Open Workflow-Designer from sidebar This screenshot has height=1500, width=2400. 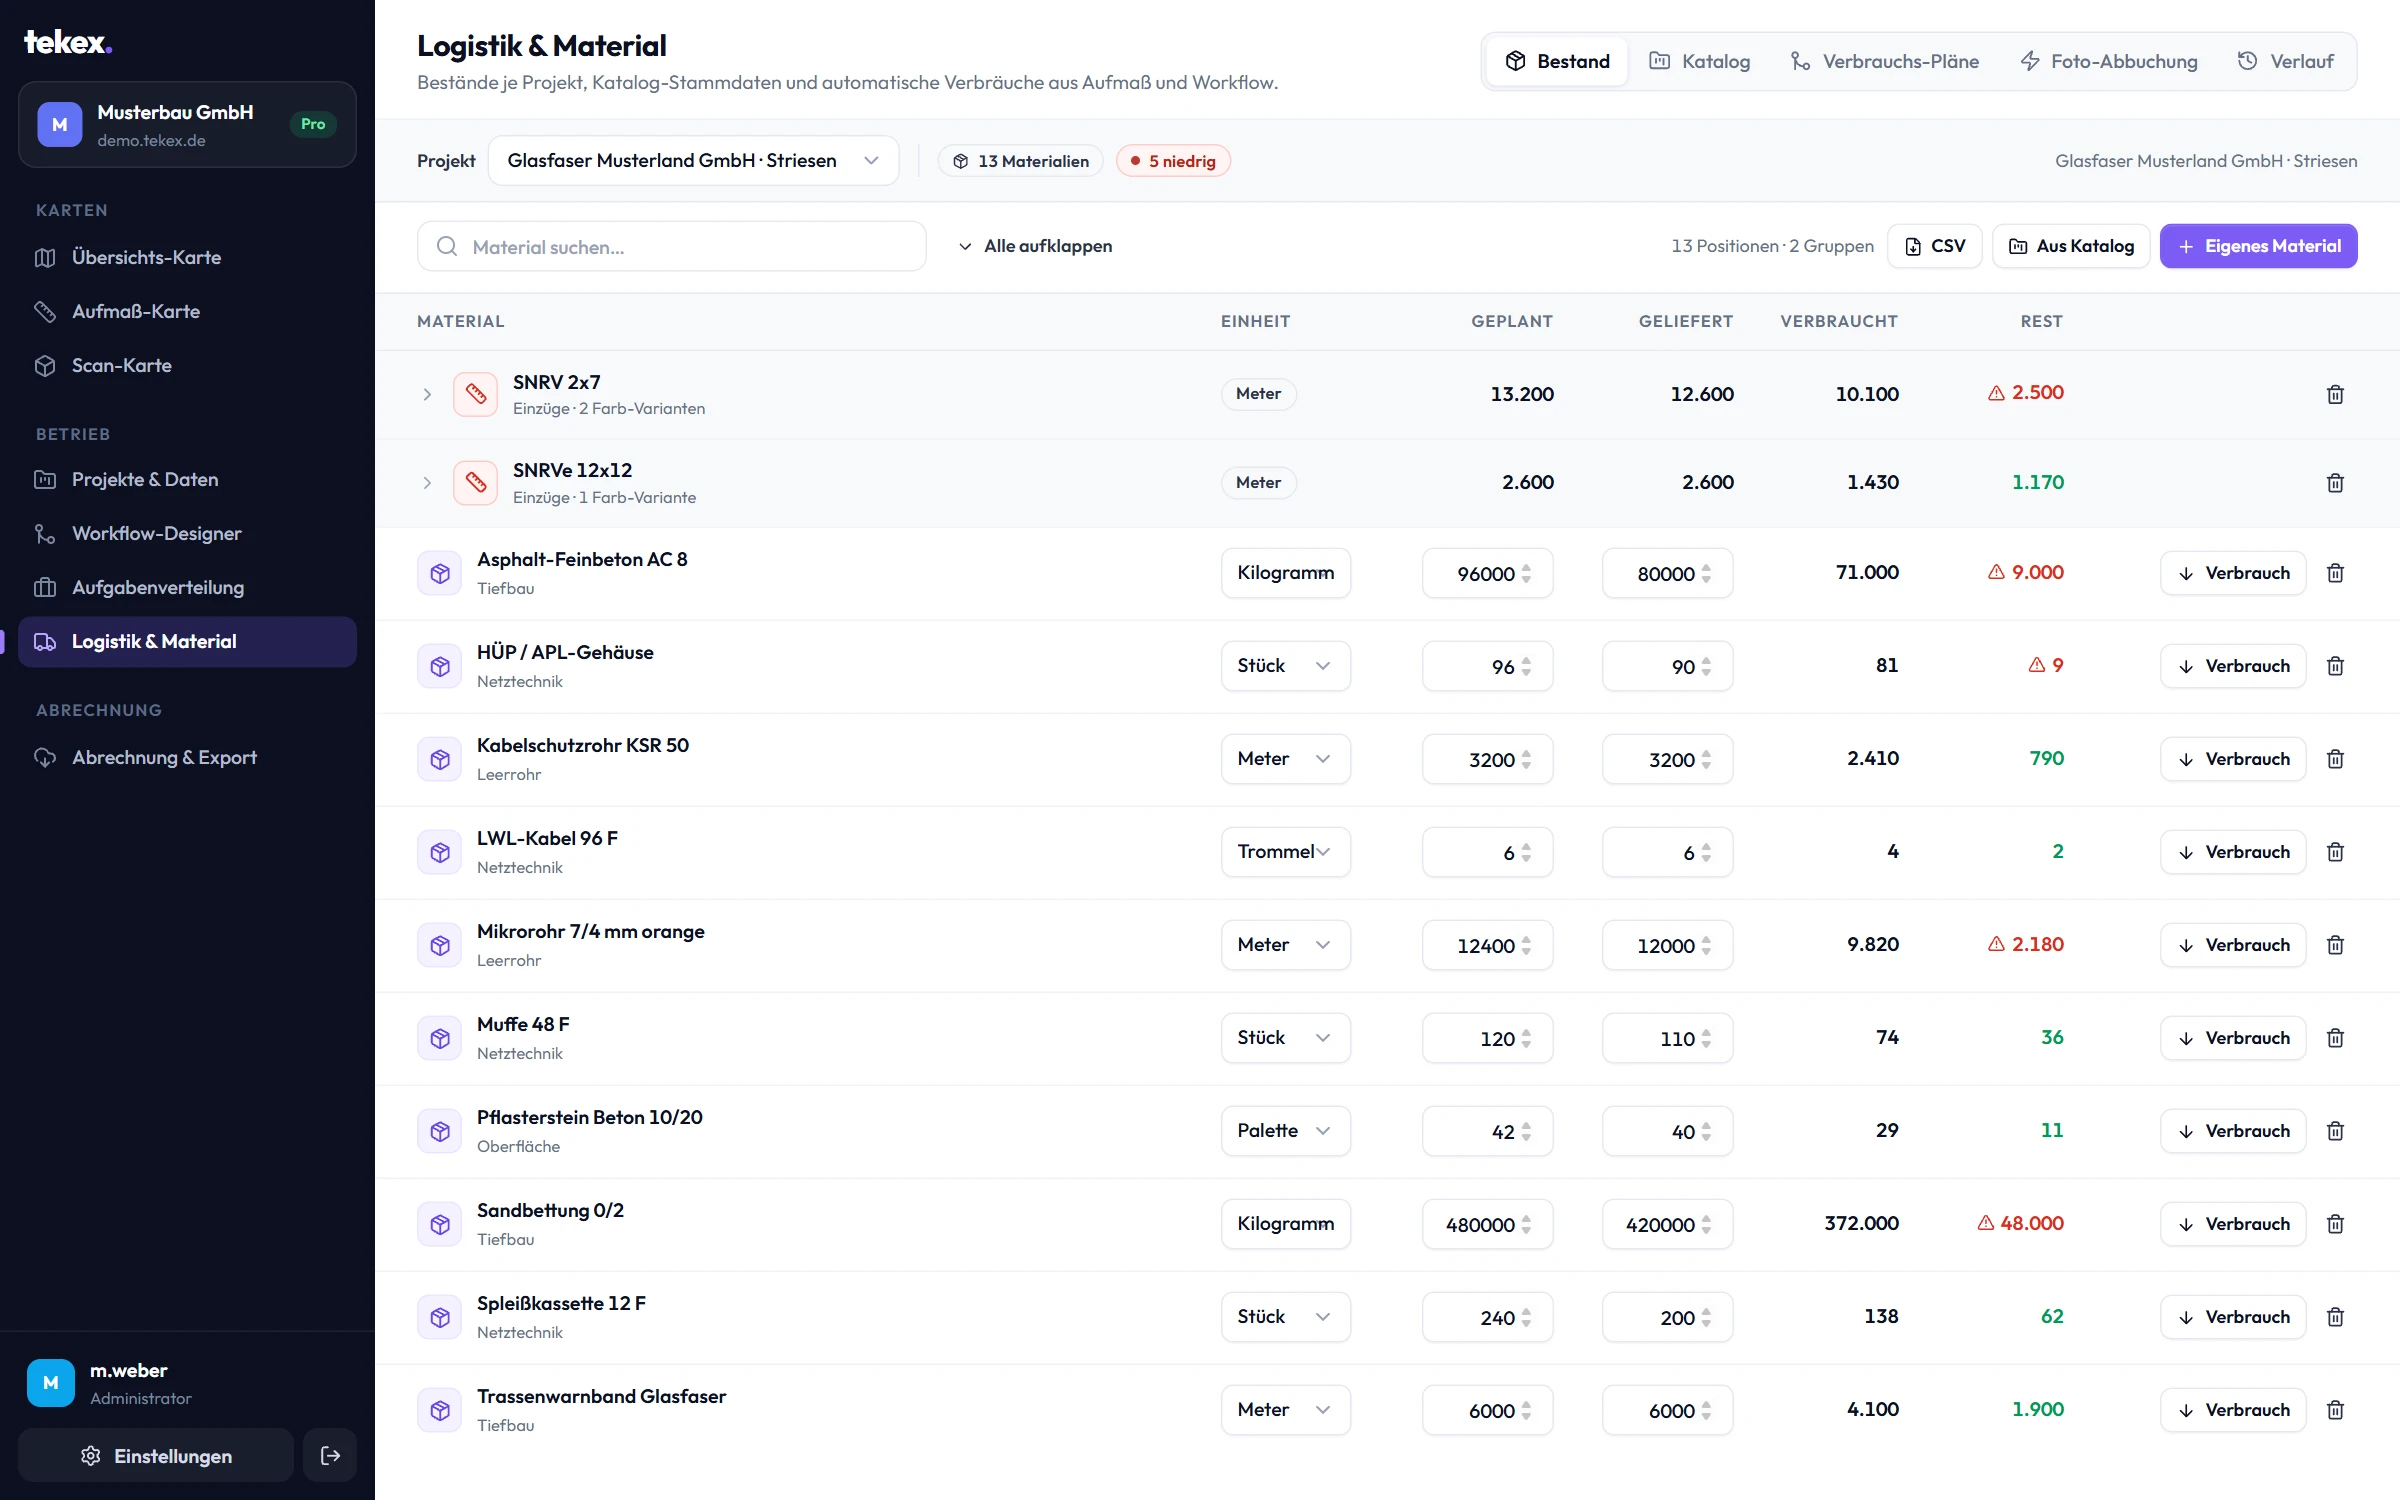click(x=187, y=533)
